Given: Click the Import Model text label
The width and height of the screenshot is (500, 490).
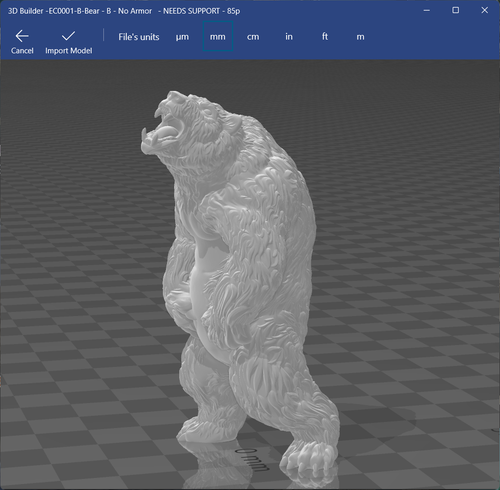Looking at the screenshot, I should (x=69, y=51).
